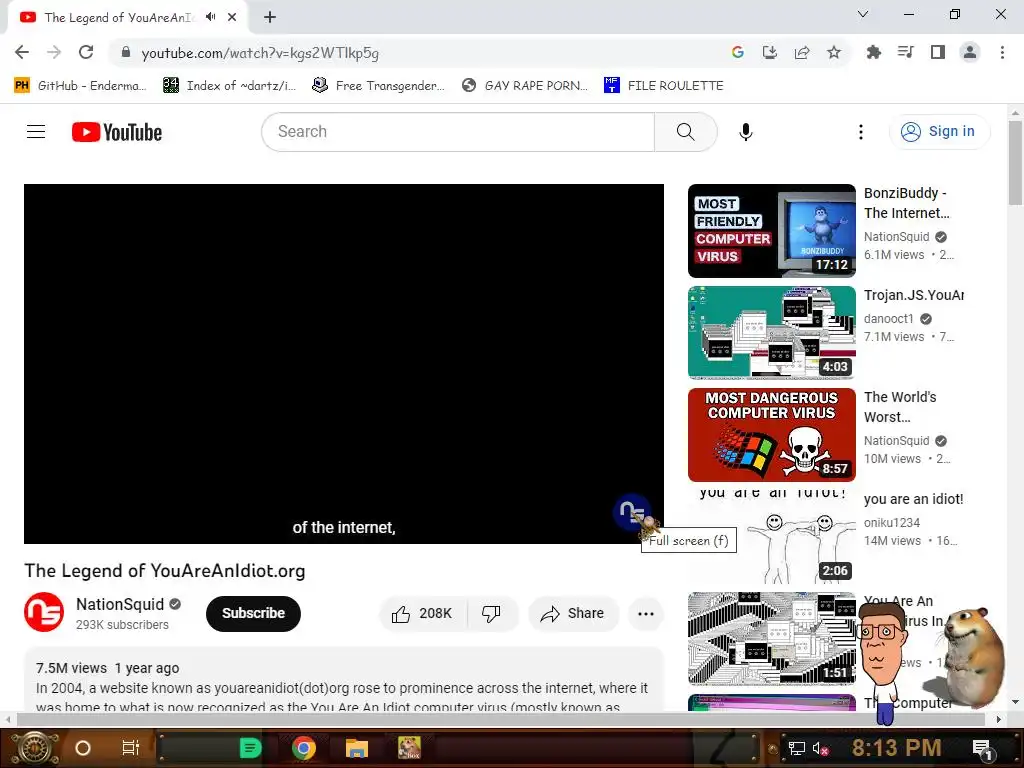Select The Legend of YouAreAnIdiot tab

point(118,18)
